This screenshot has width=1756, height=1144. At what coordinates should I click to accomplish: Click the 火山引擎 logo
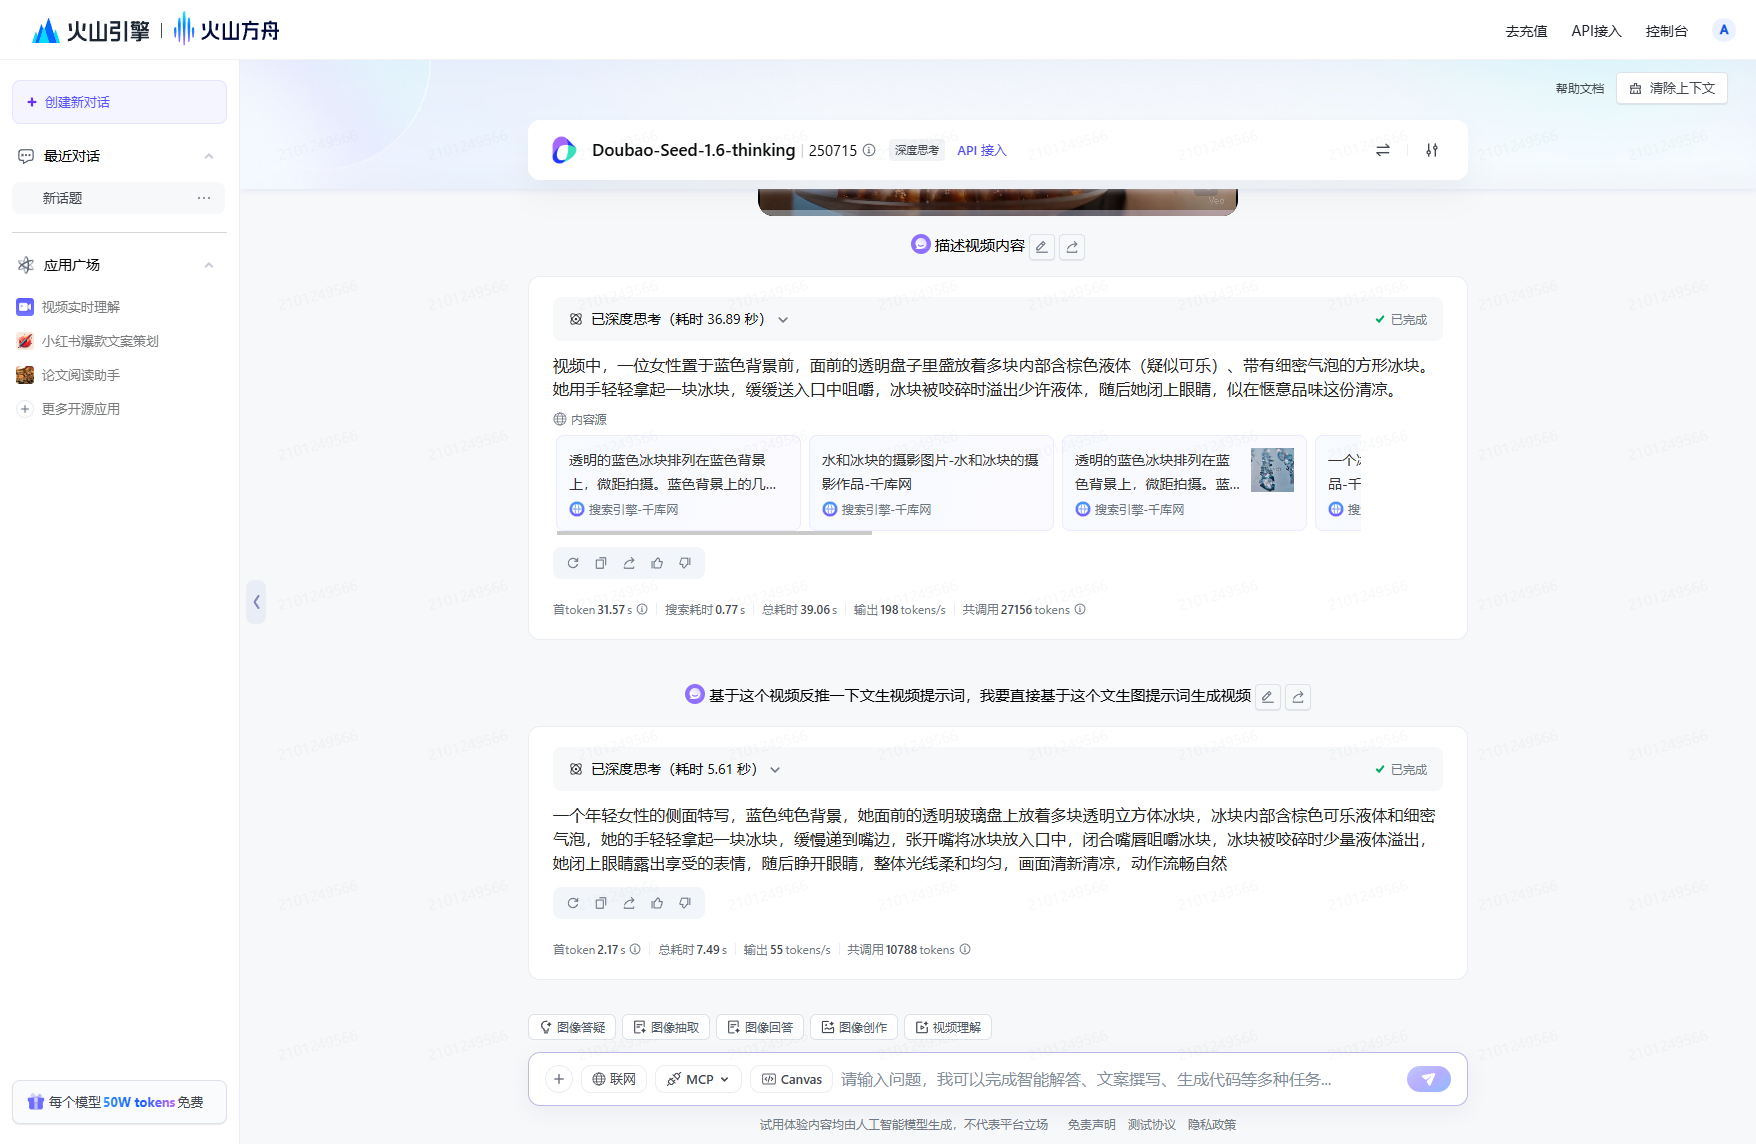(x=90, y=31)
